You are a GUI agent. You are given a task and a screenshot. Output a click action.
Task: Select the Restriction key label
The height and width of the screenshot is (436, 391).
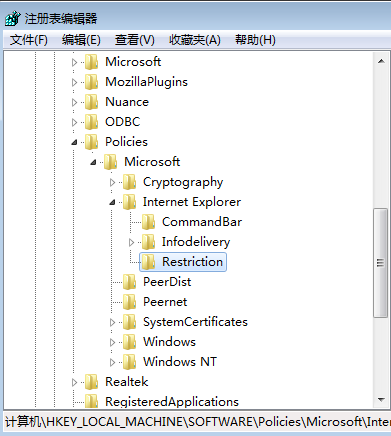coord(192,262)
